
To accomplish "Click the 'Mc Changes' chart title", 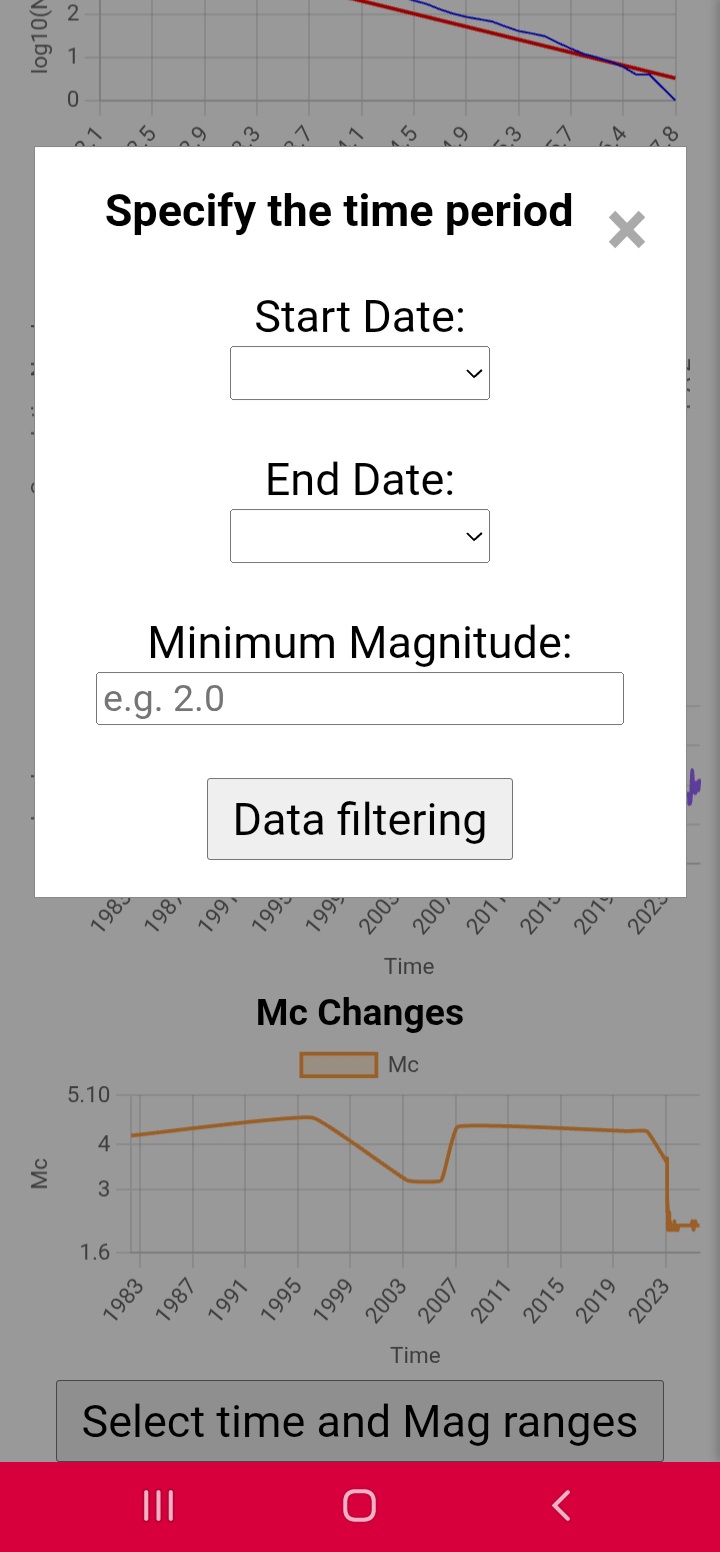I will (x=360, y=1013).
